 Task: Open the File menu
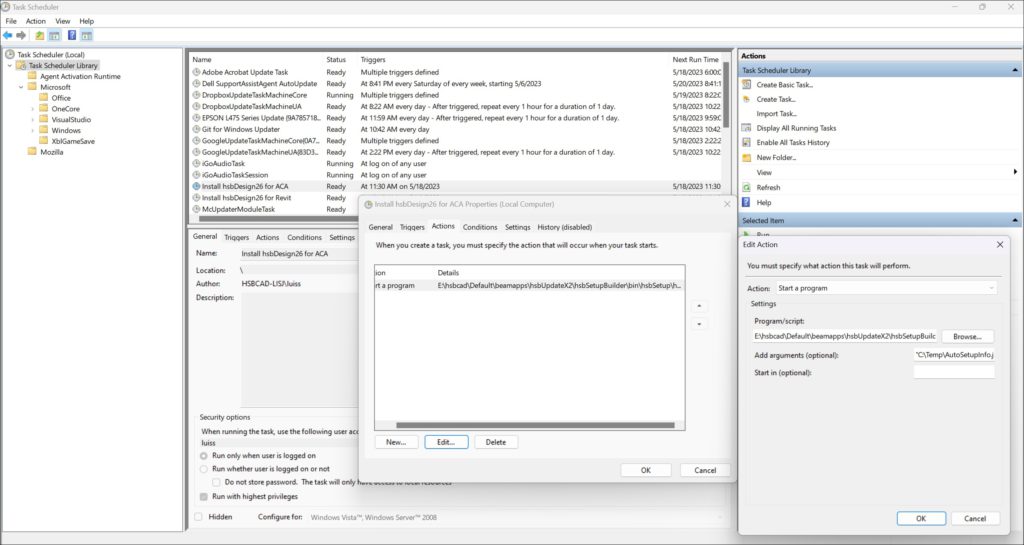pos(11,21)
